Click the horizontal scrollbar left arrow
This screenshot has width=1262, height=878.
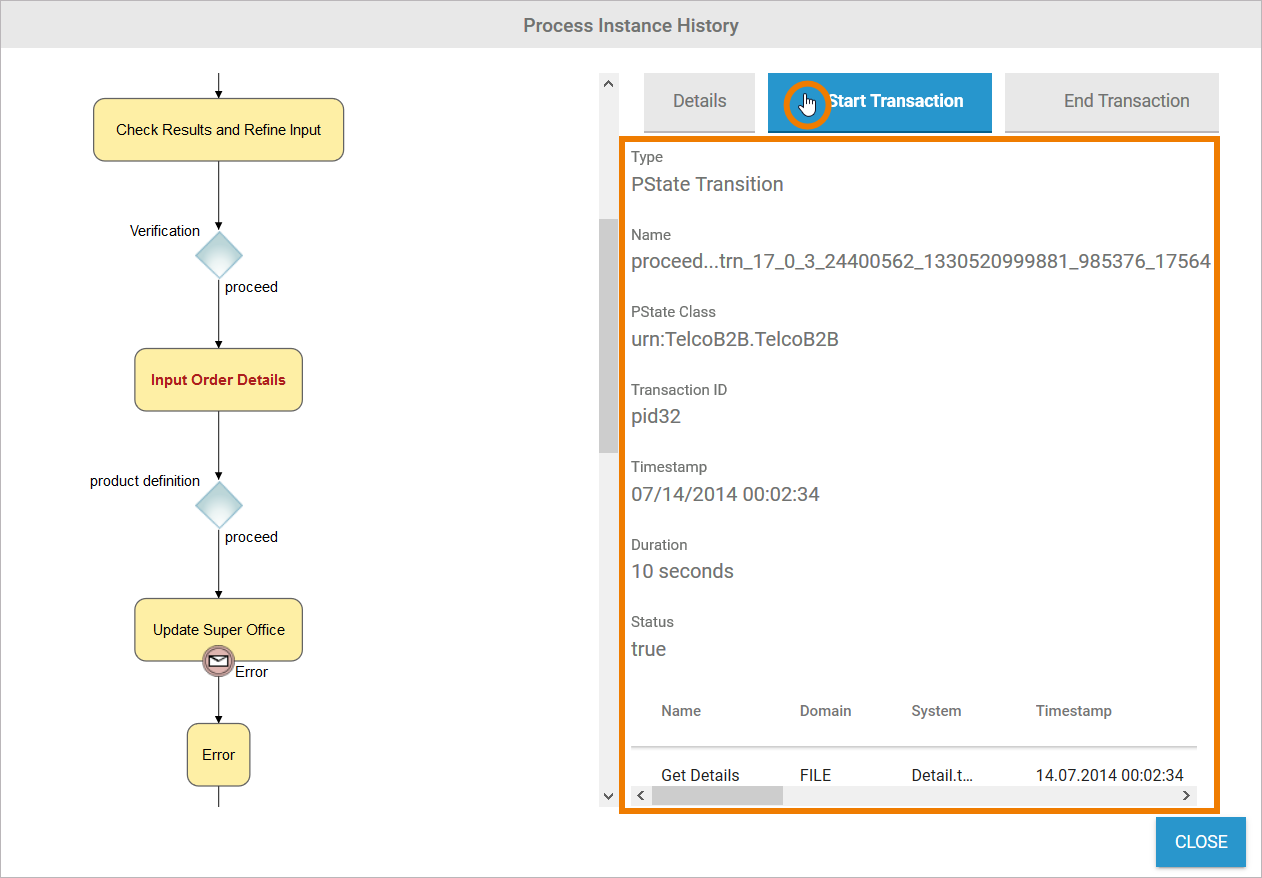tap(640, 795)
